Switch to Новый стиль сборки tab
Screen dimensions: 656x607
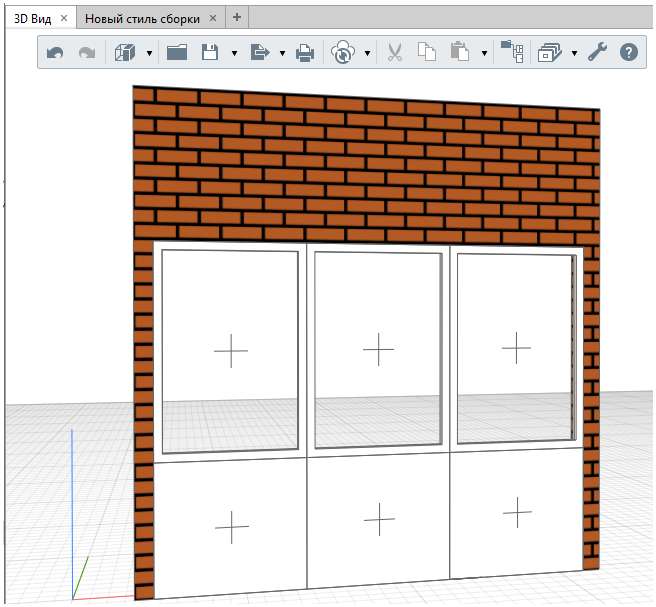click(141, 19)
